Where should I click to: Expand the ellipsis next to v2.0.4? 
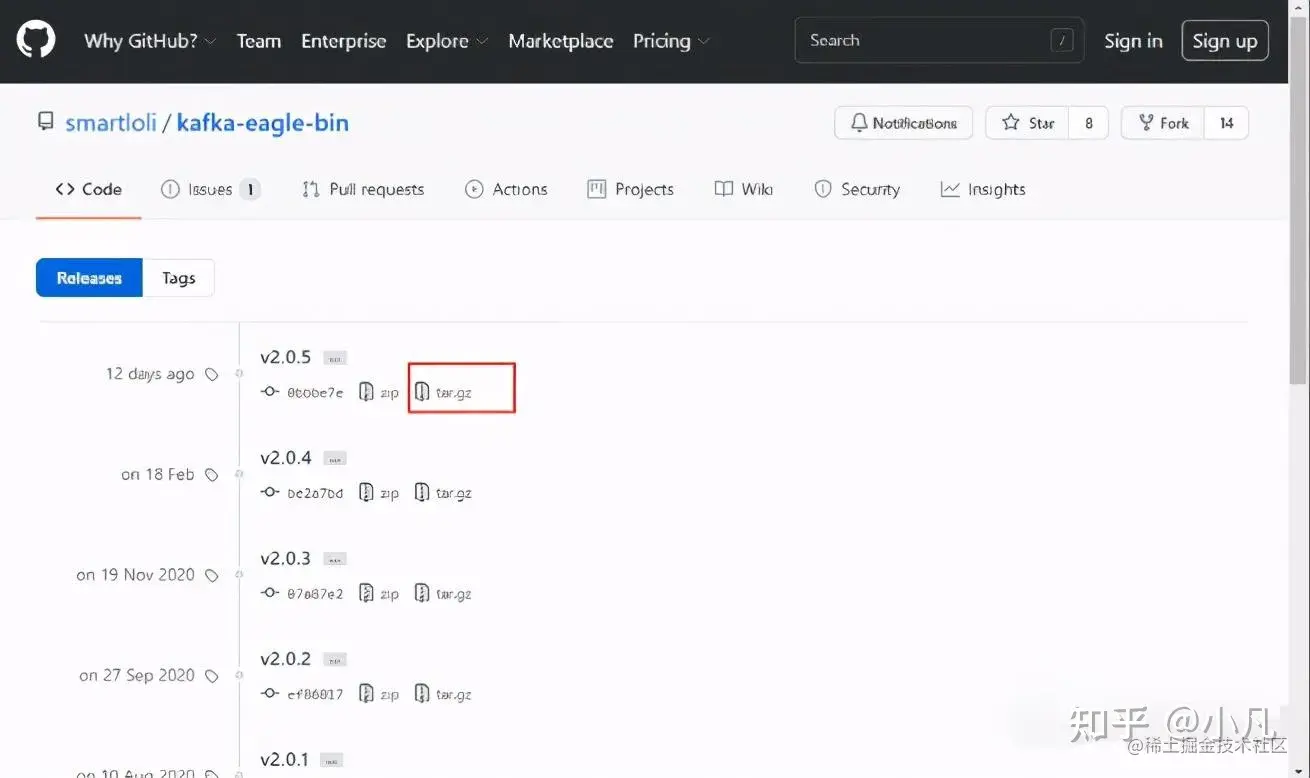(x=335, y=459)
